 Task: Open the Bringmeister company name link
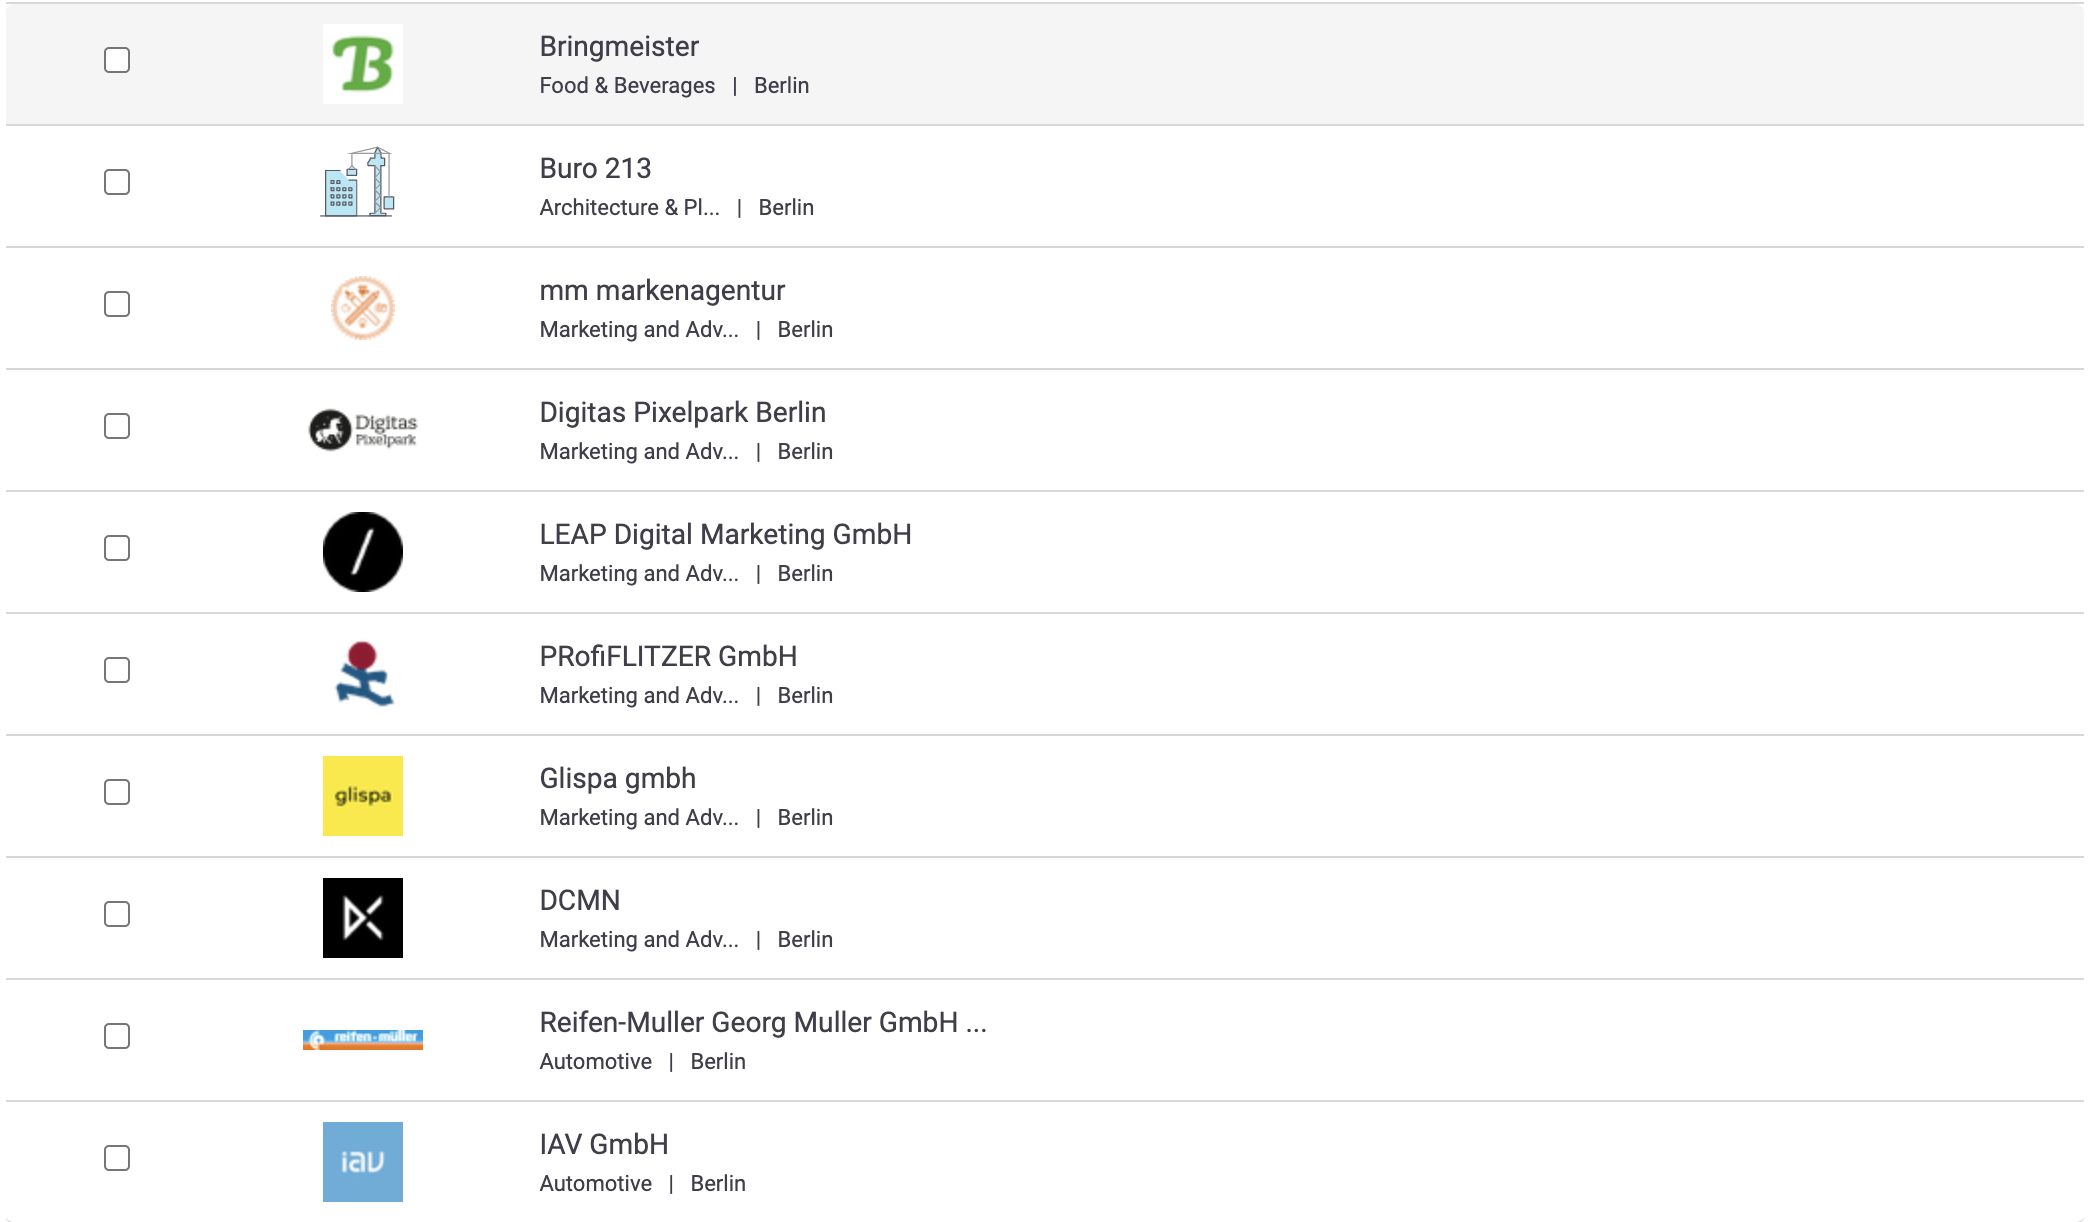pyautogui.click(x=619, y=47)
